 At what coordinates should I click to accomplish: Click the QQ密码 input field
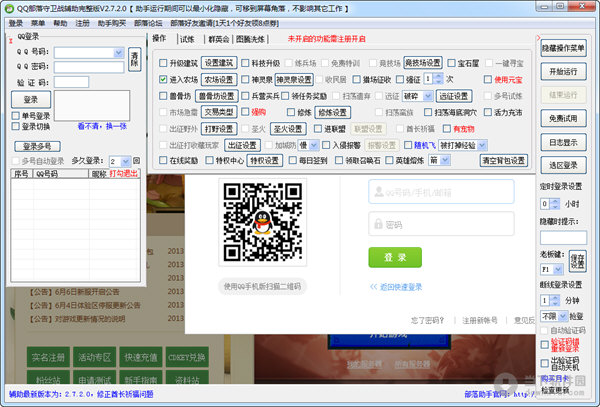89,67
